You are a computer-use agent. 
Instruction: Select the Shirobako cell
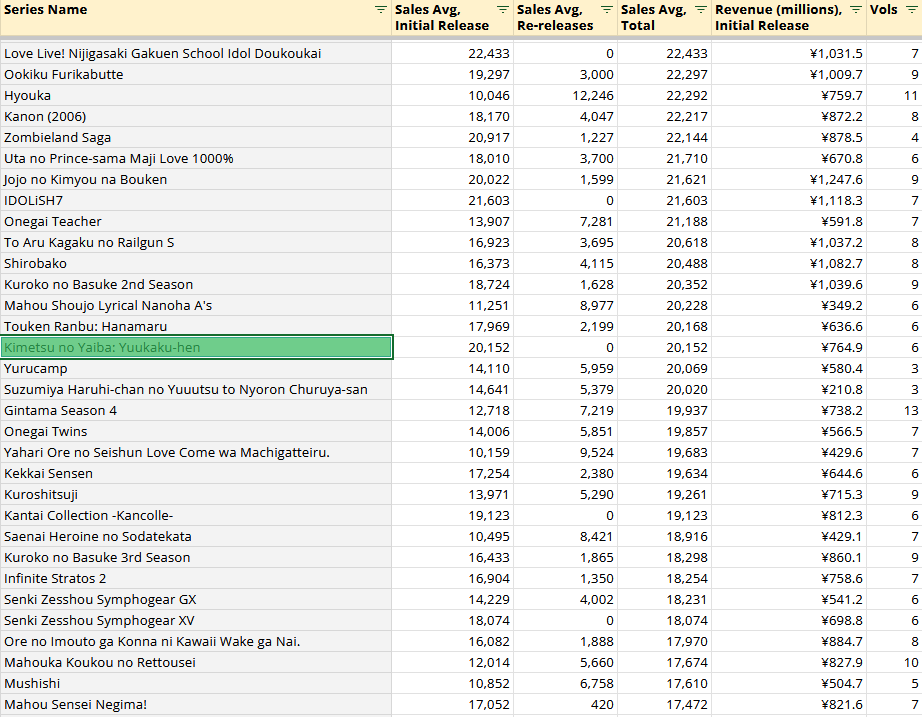pos(196,264)
